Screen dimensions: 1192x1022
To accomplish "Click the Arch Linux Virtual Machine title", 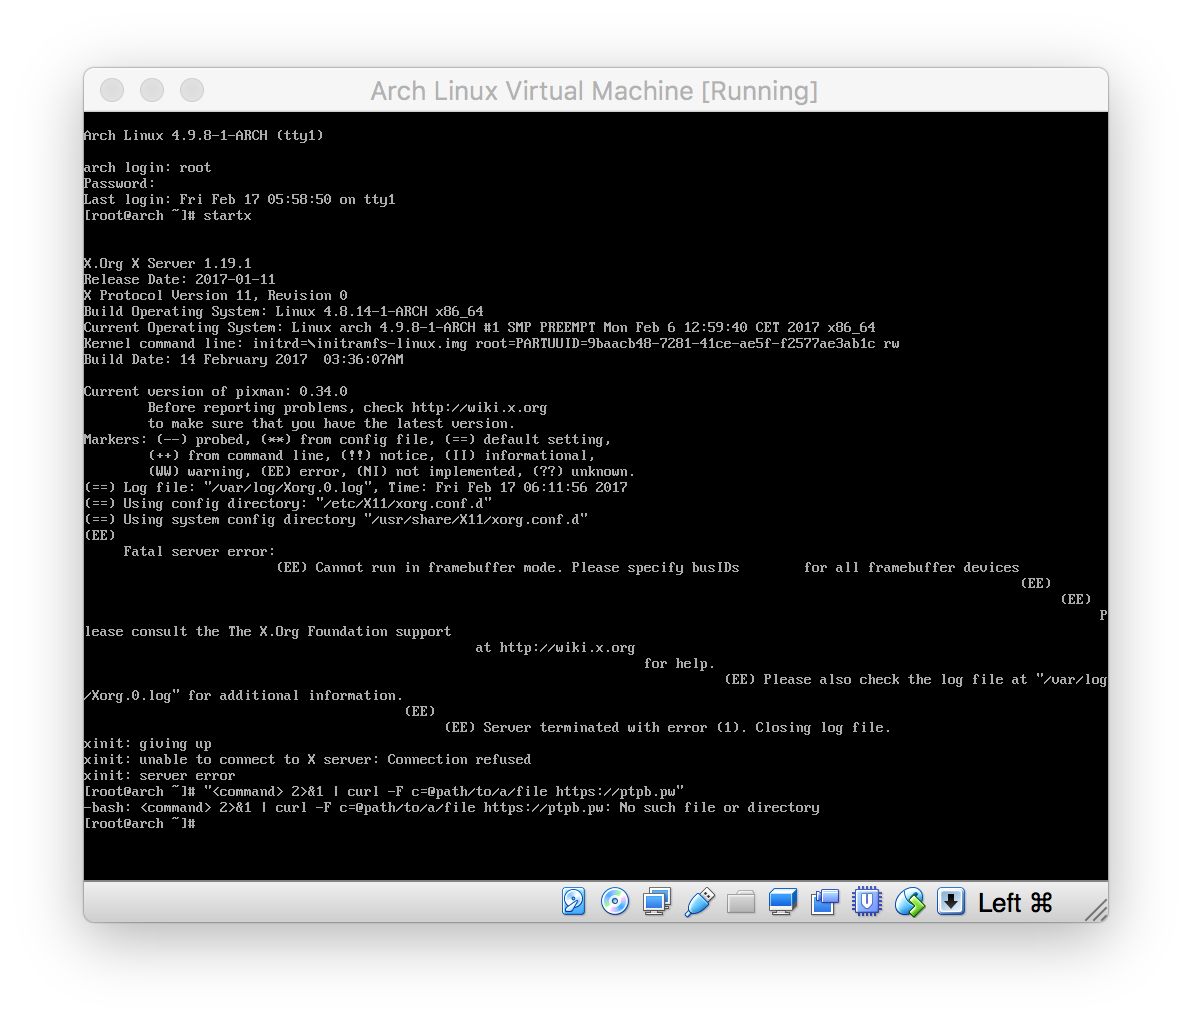I will 594,90.
